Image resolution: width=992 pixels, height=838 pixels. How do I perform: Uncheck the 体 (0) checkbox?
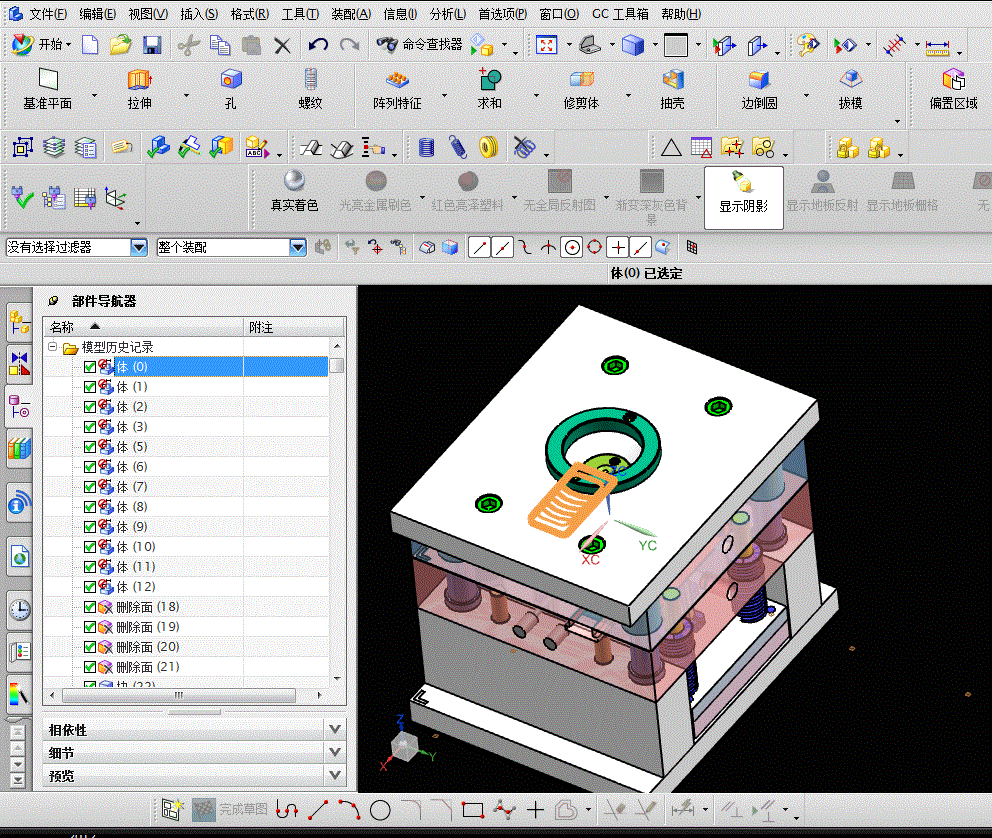(x=90, y=367)
